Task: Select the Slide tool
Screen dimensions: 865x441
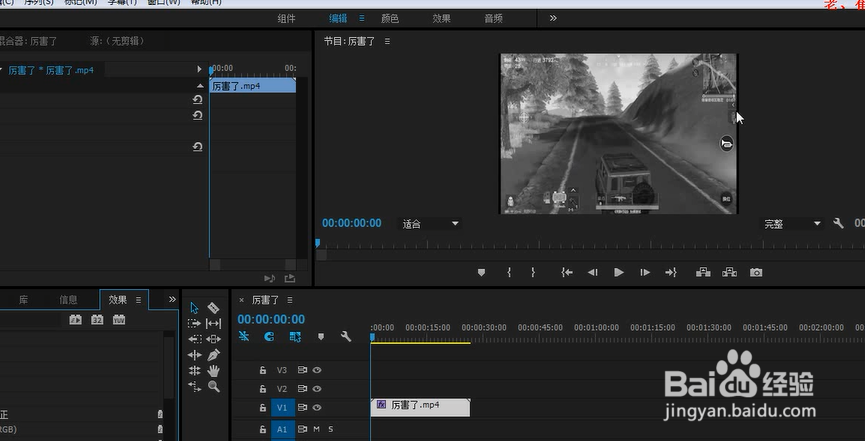Action: coord(213,339)
